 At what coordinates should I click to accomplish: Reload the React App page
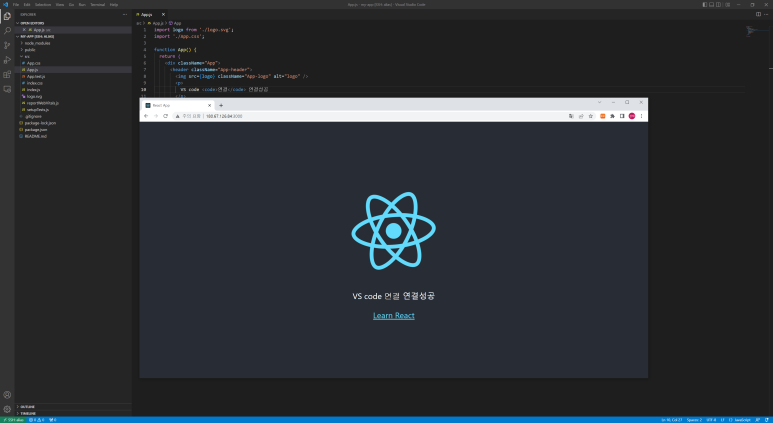pyautogui.click(x=166, y=116)
